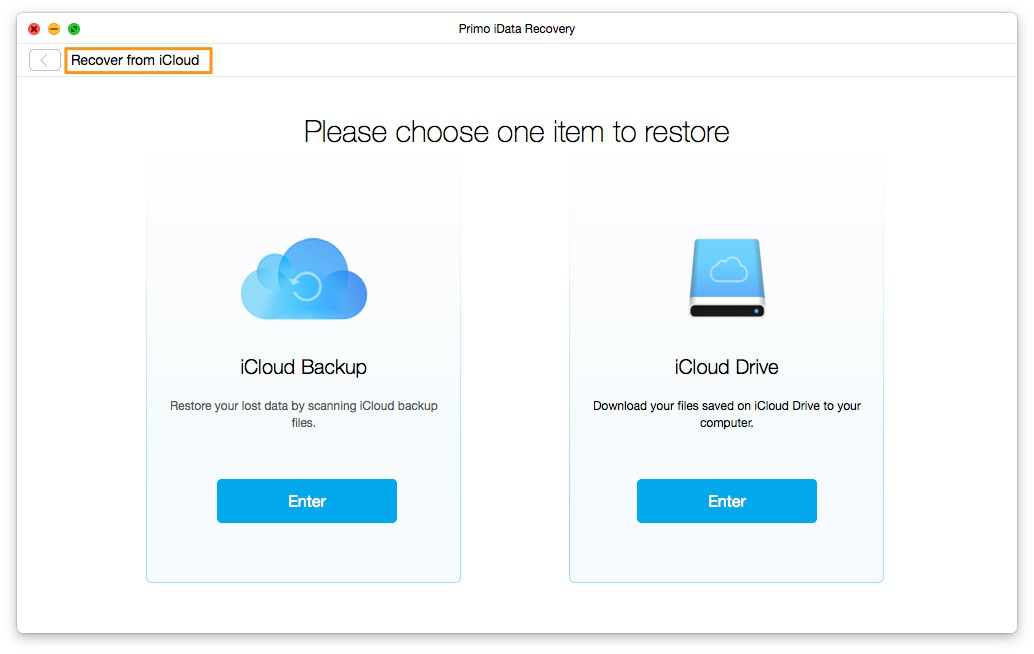Image resolution: width=1034 pixels, height=654 pixels.
Task: Select the iCloud Backup heading
Action: point(303,367)
